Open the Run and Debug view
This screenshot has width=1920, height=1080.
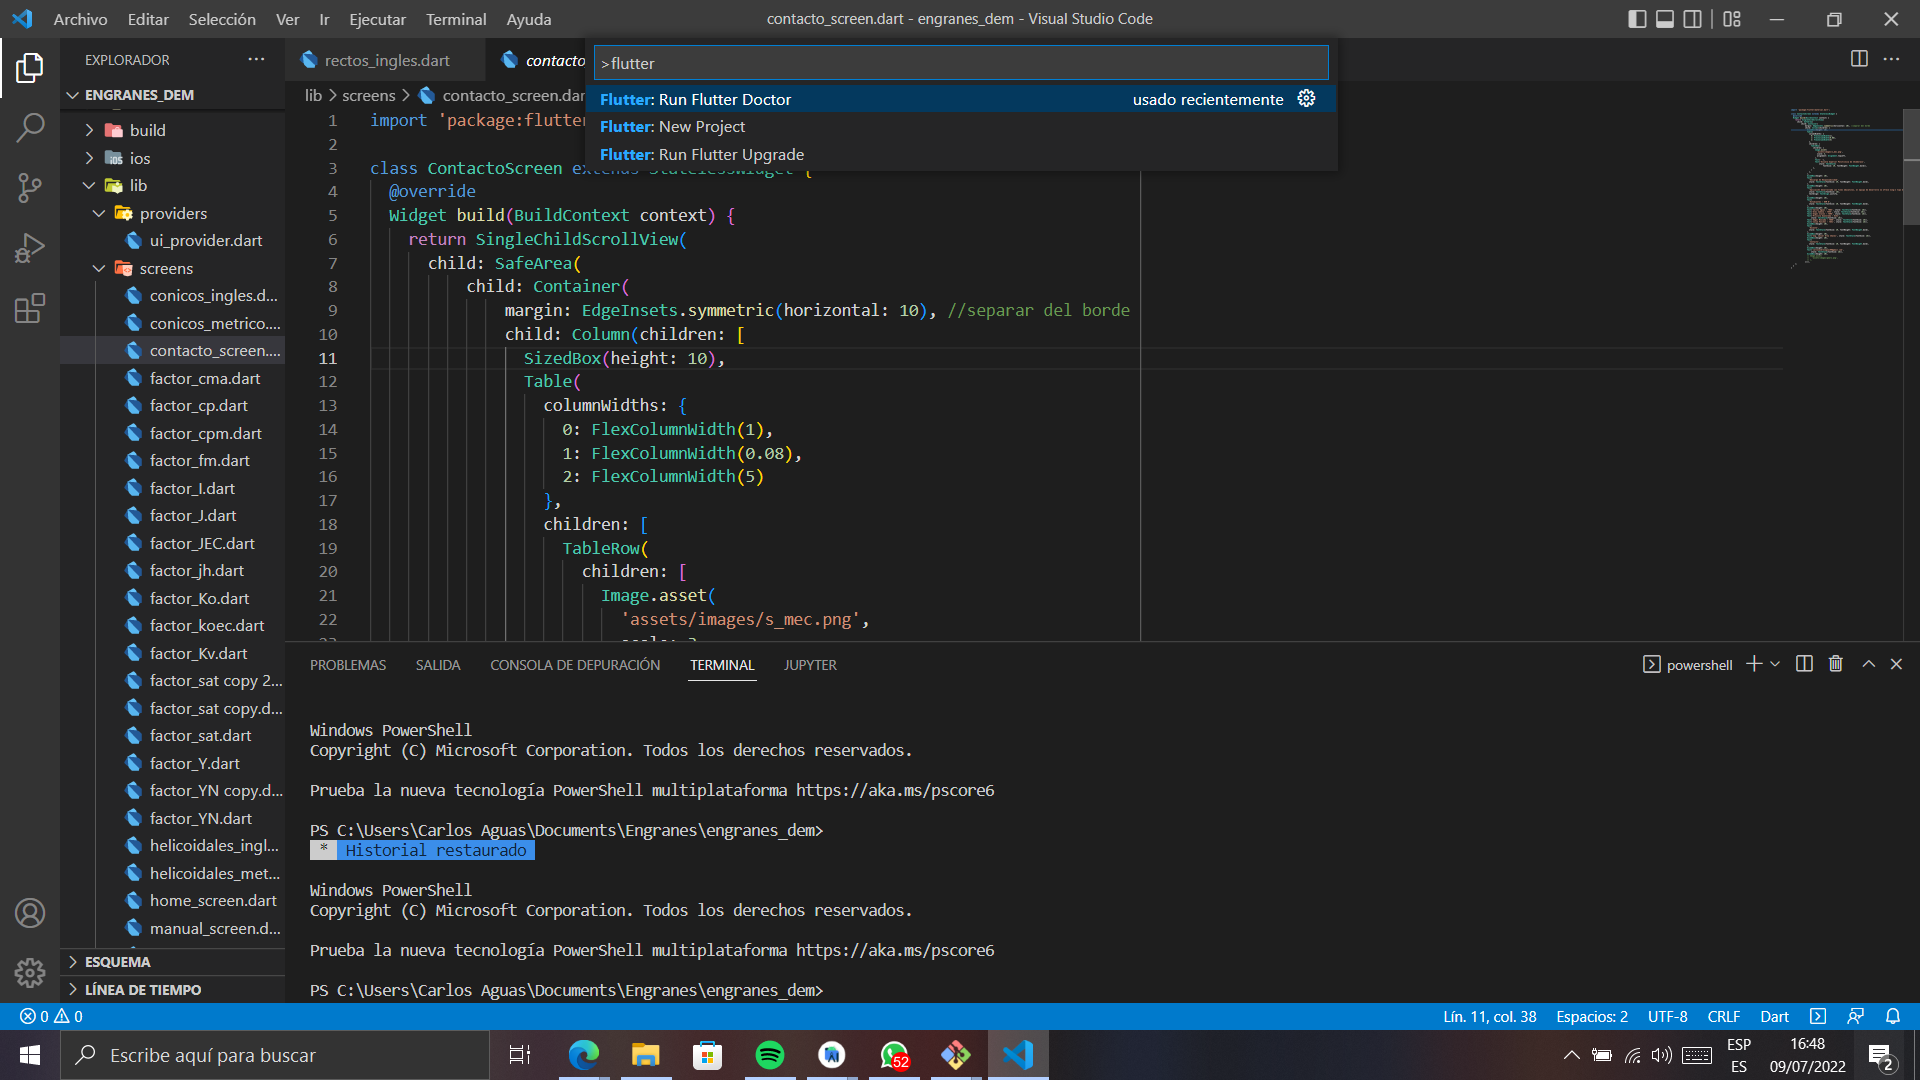[30, 247]
